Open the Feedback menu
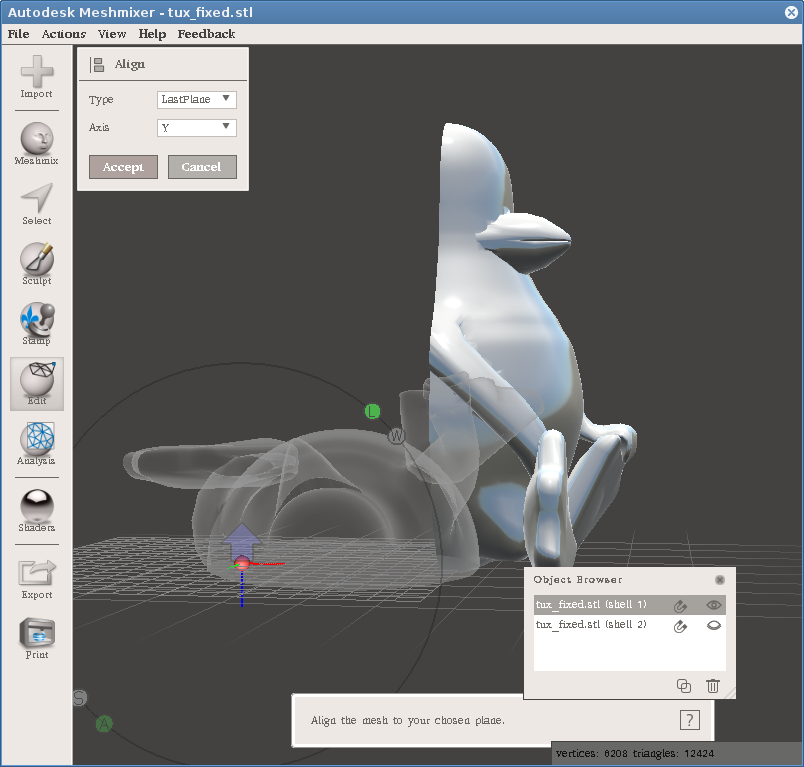This screenshot has height=767, width=804. [x=206, y=34]
